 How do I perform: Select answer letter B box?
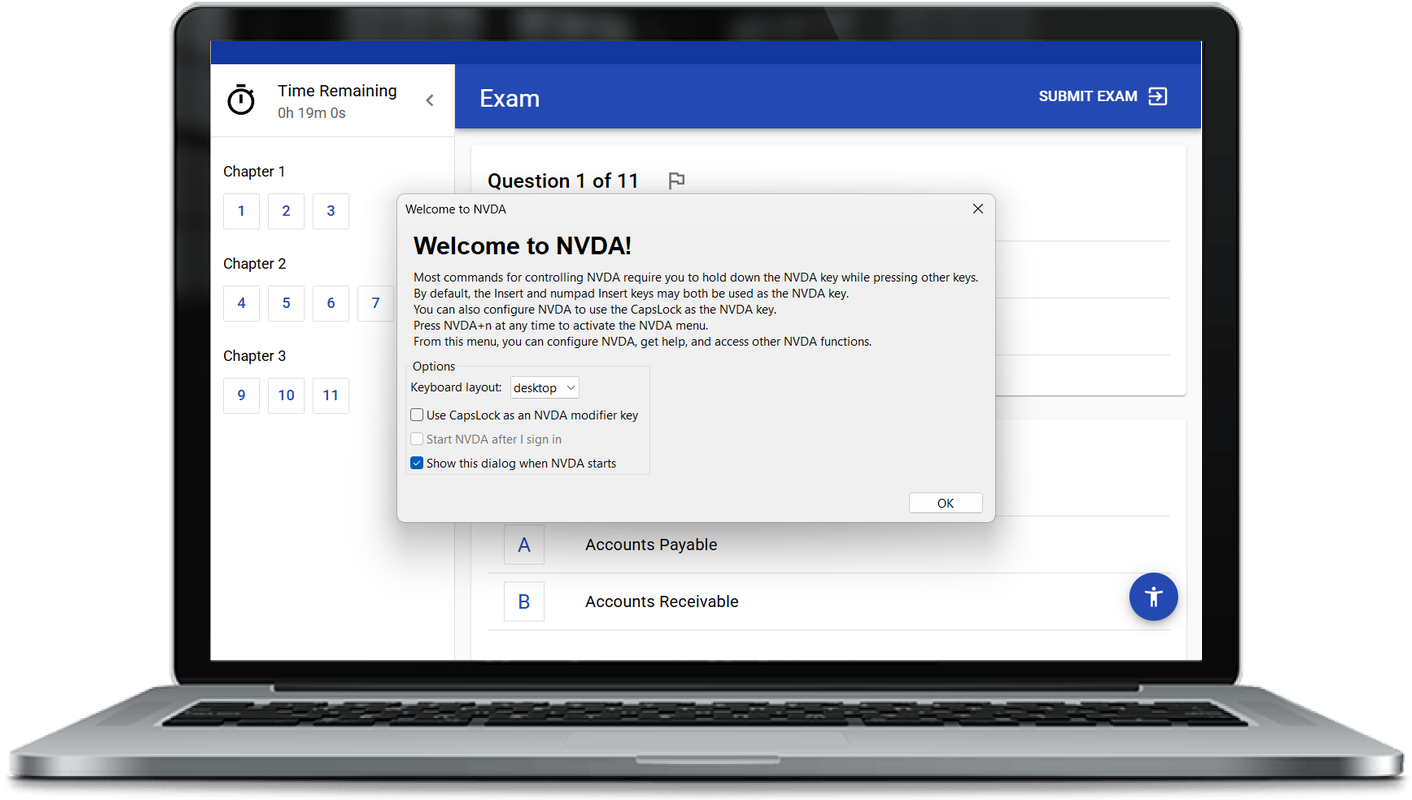tap(524, 602)
